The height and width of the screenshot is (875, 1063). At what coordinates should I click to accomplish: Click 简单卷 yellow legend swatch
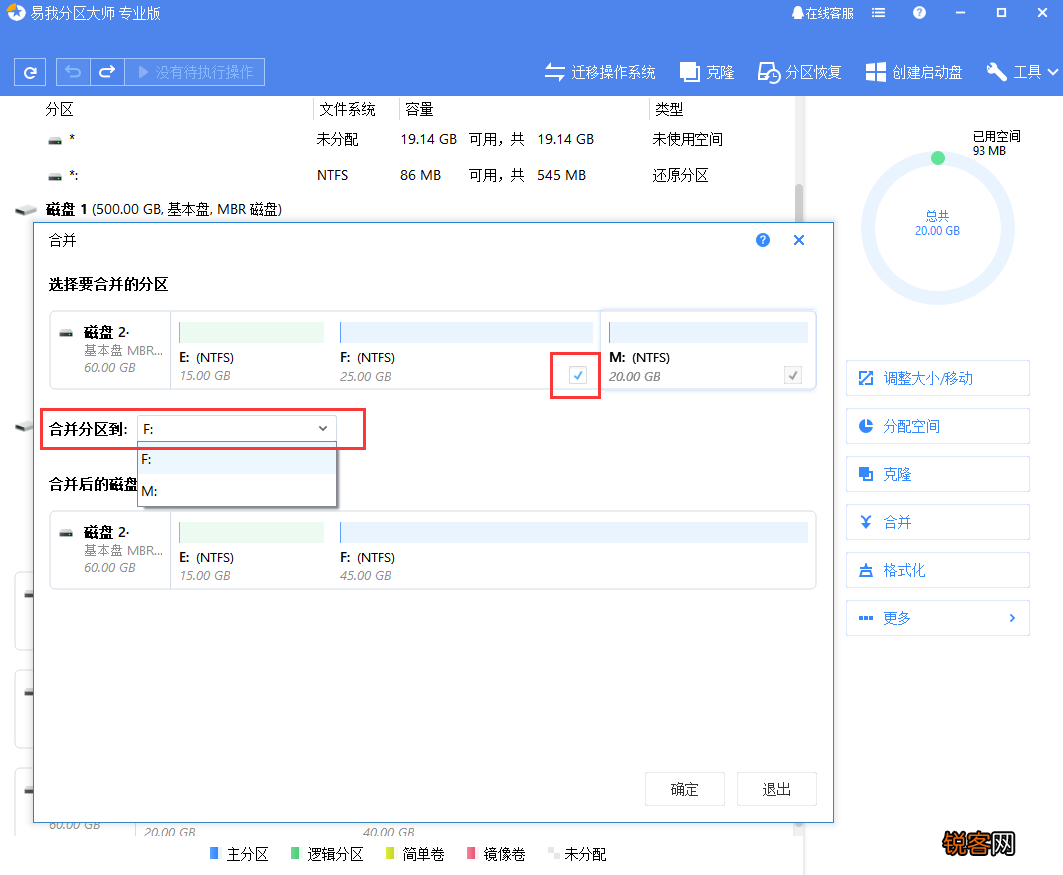(x=390, y=853)
